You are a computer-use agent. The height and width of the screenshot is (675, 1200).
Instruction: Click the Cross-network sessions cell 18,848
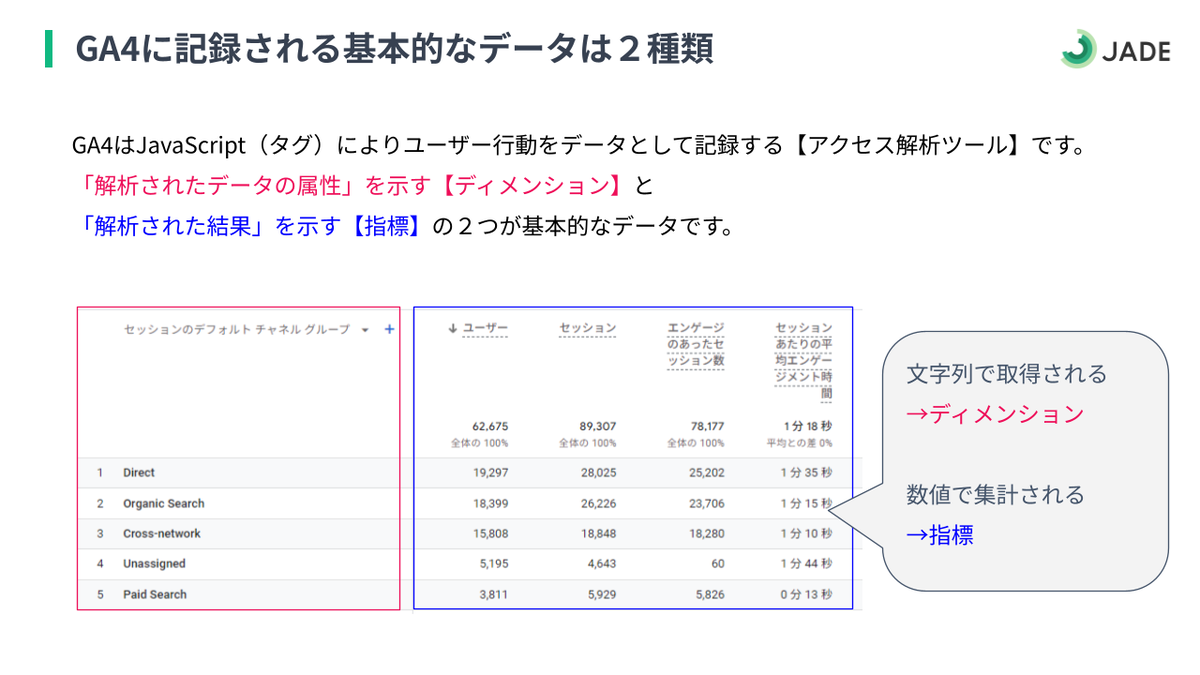[599, 533]
